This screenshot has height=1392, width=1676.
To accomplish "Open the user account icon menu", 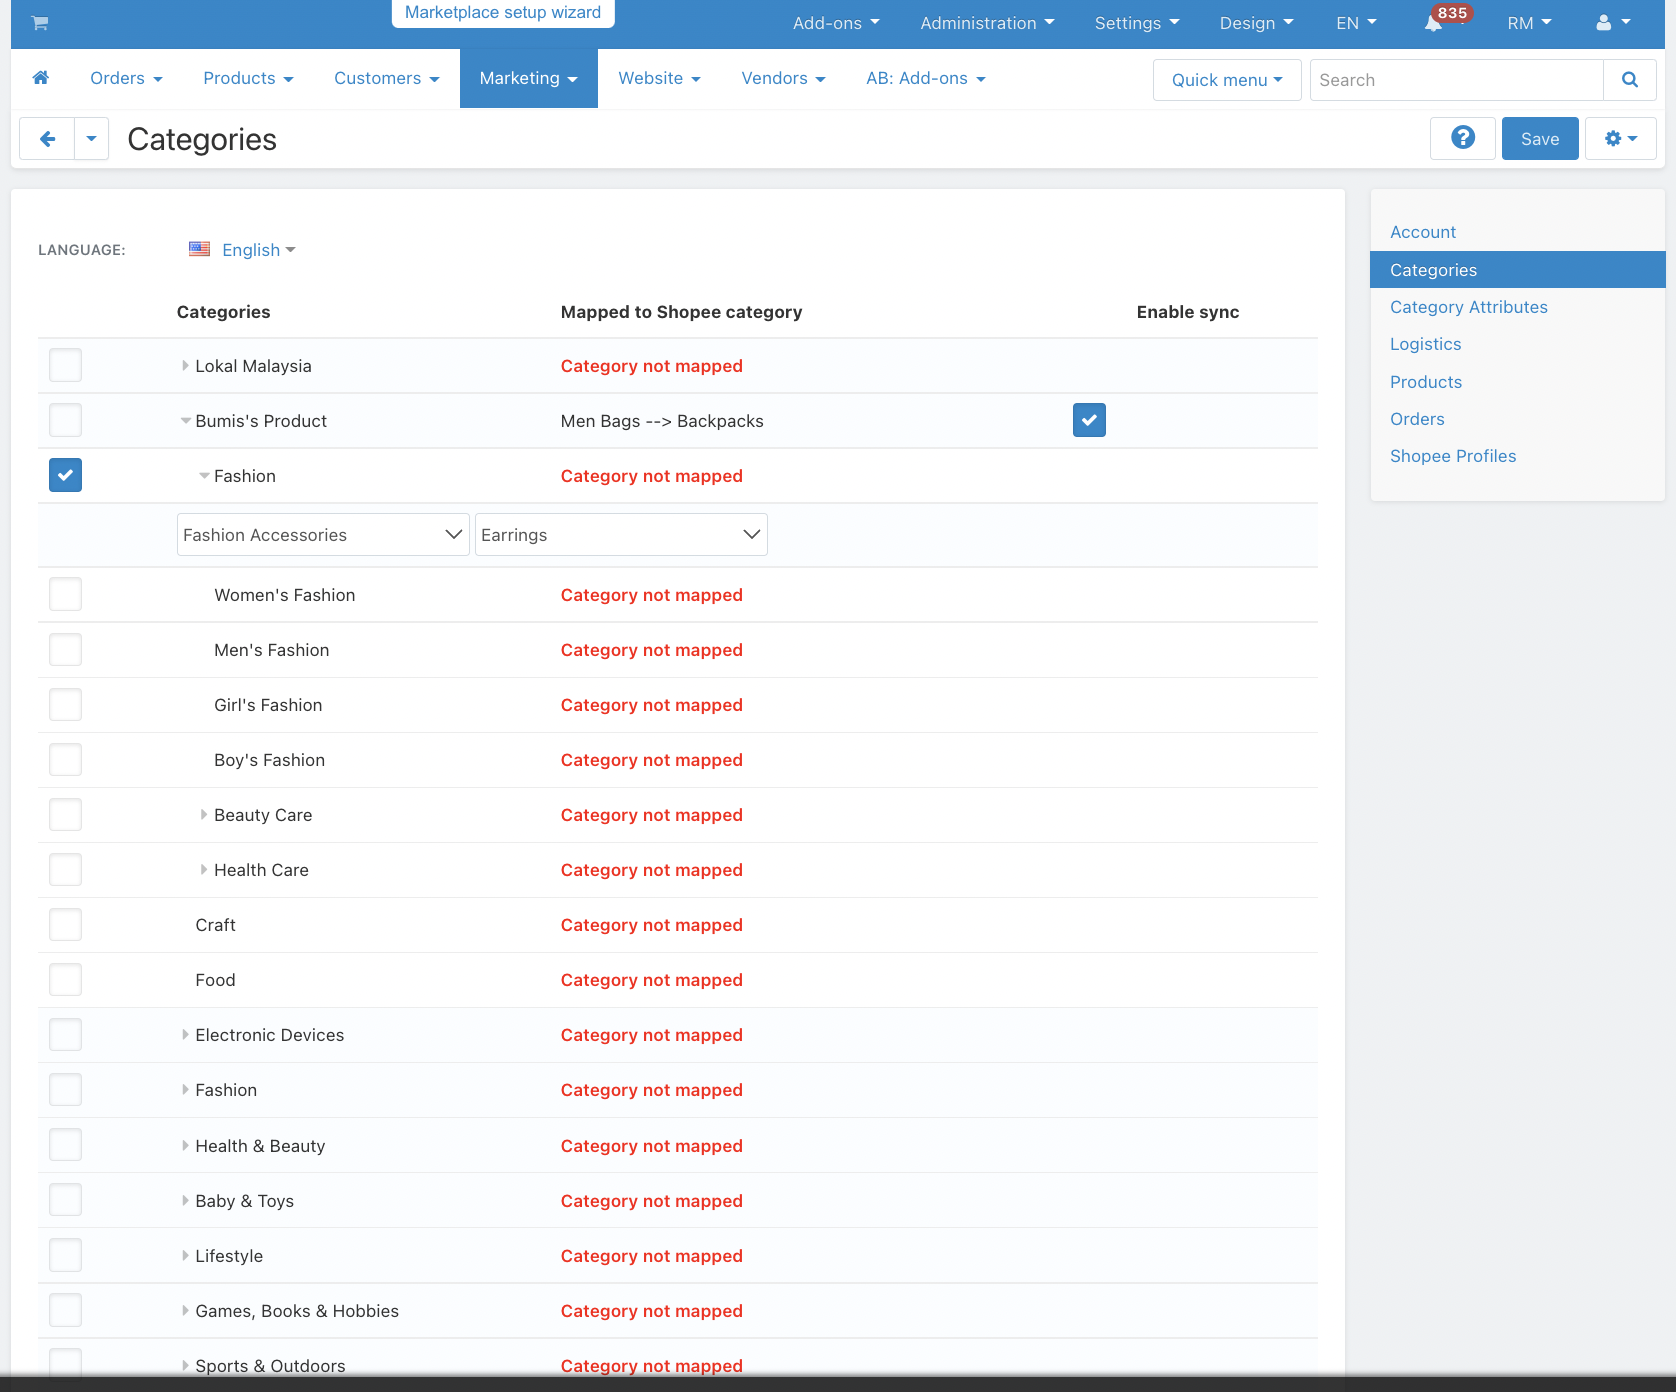I will 1613,23.
